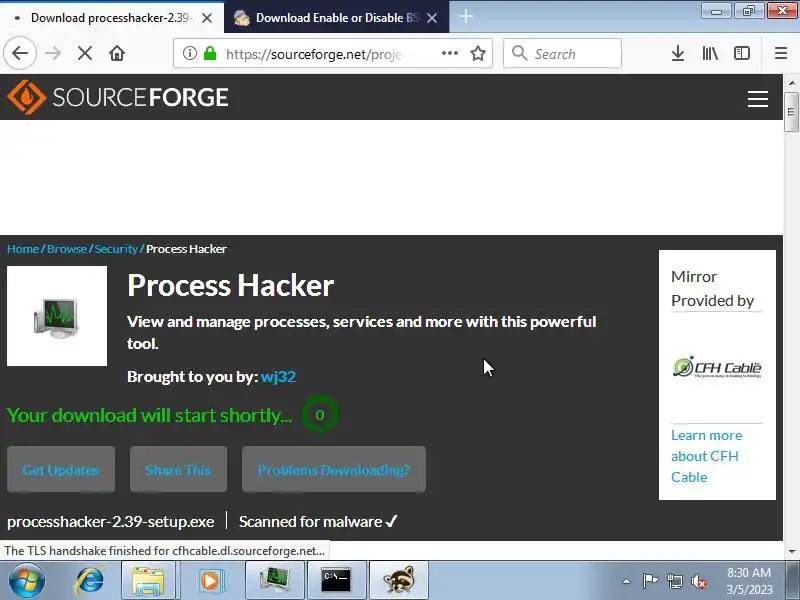This screenshot has height=600, width=800.
Task: Click the Search input field
Action: (562, 53)
